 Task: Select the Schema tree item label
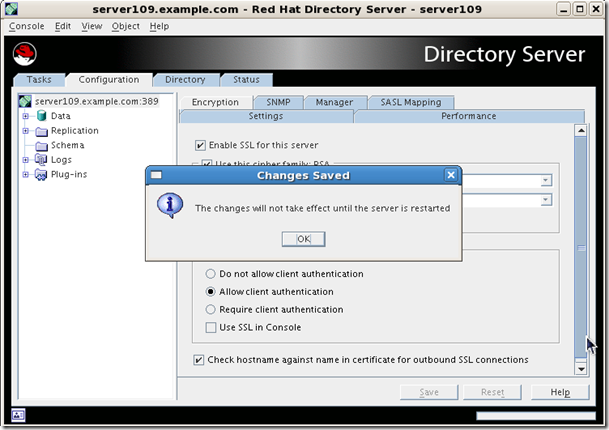68,145
